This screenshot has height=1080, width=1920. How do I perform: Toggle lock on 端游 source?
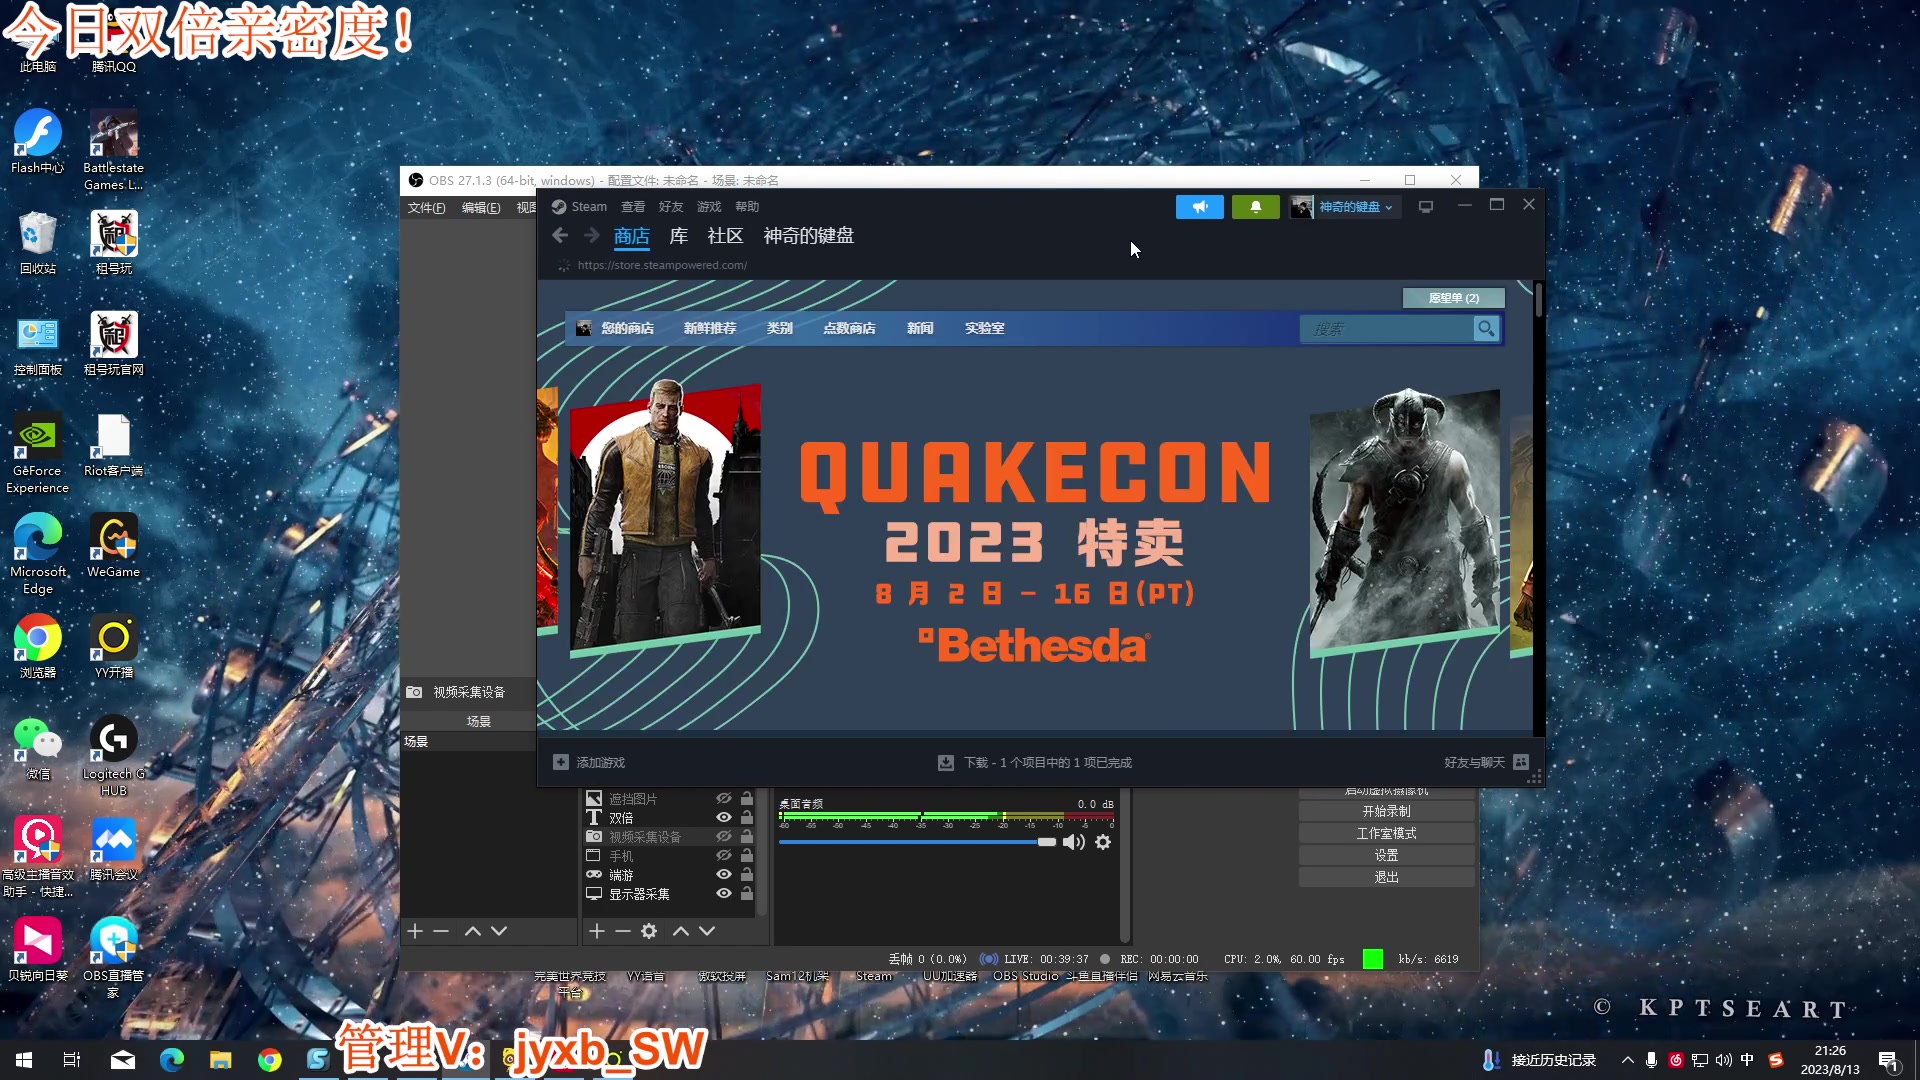pos(747,875)
